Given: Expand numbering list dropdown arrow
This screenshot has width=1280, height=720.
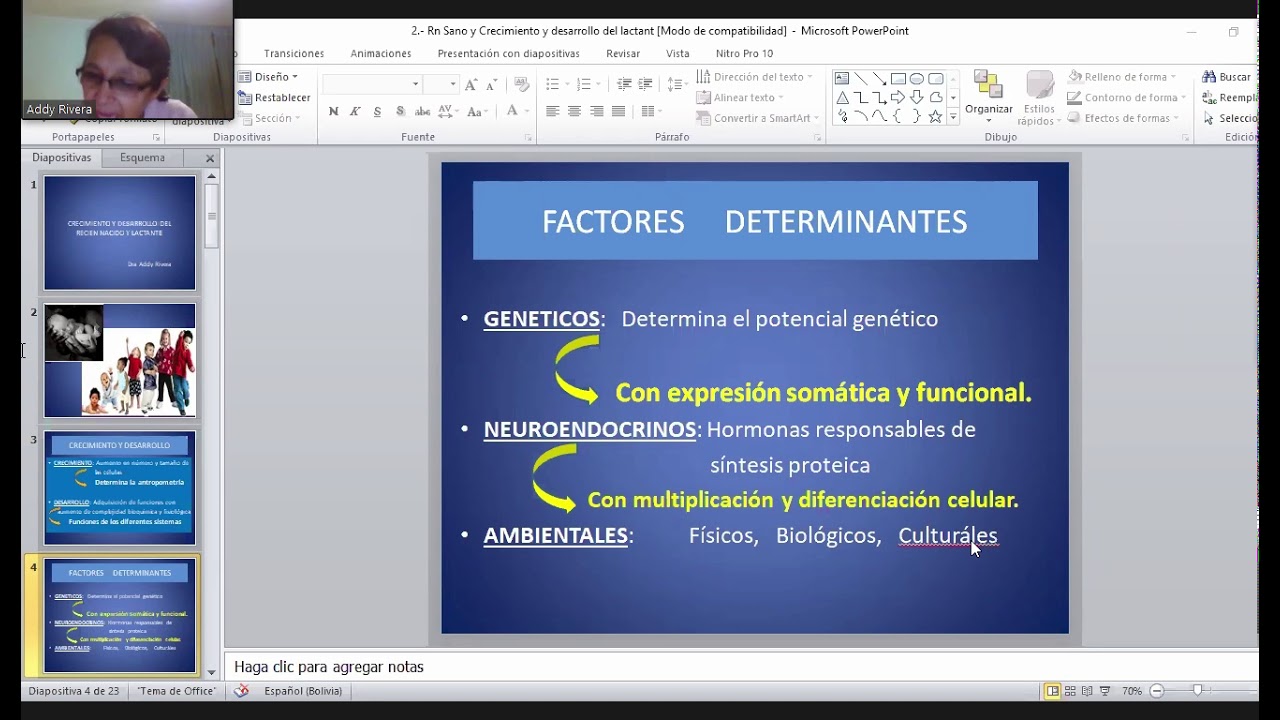Looking at the screenshot, I should click(x=599, y=84).
